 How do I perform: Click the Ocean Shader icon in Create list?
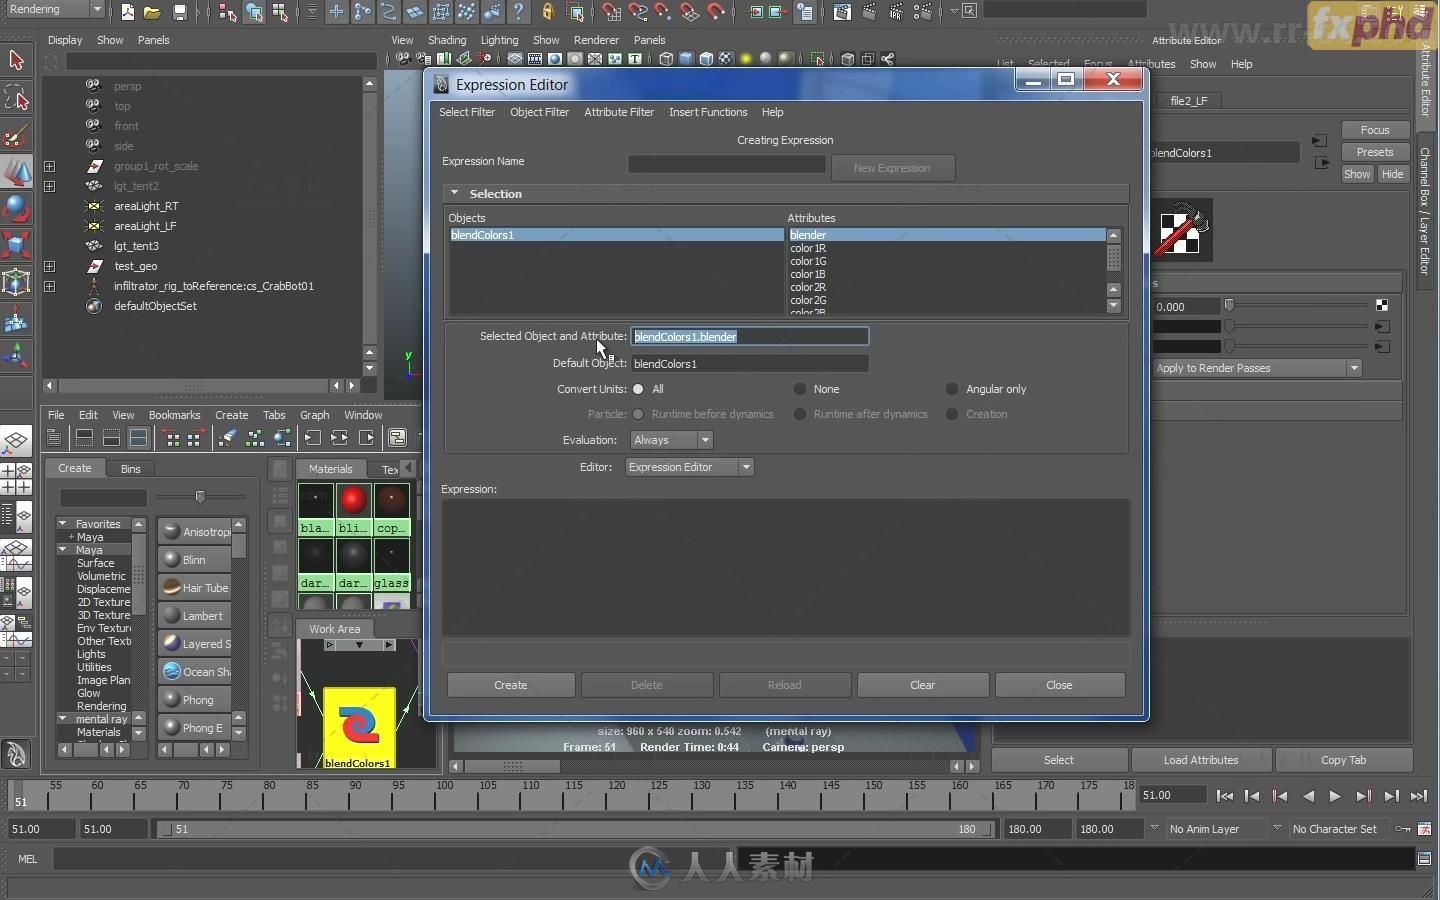click(x=172, y=672)
